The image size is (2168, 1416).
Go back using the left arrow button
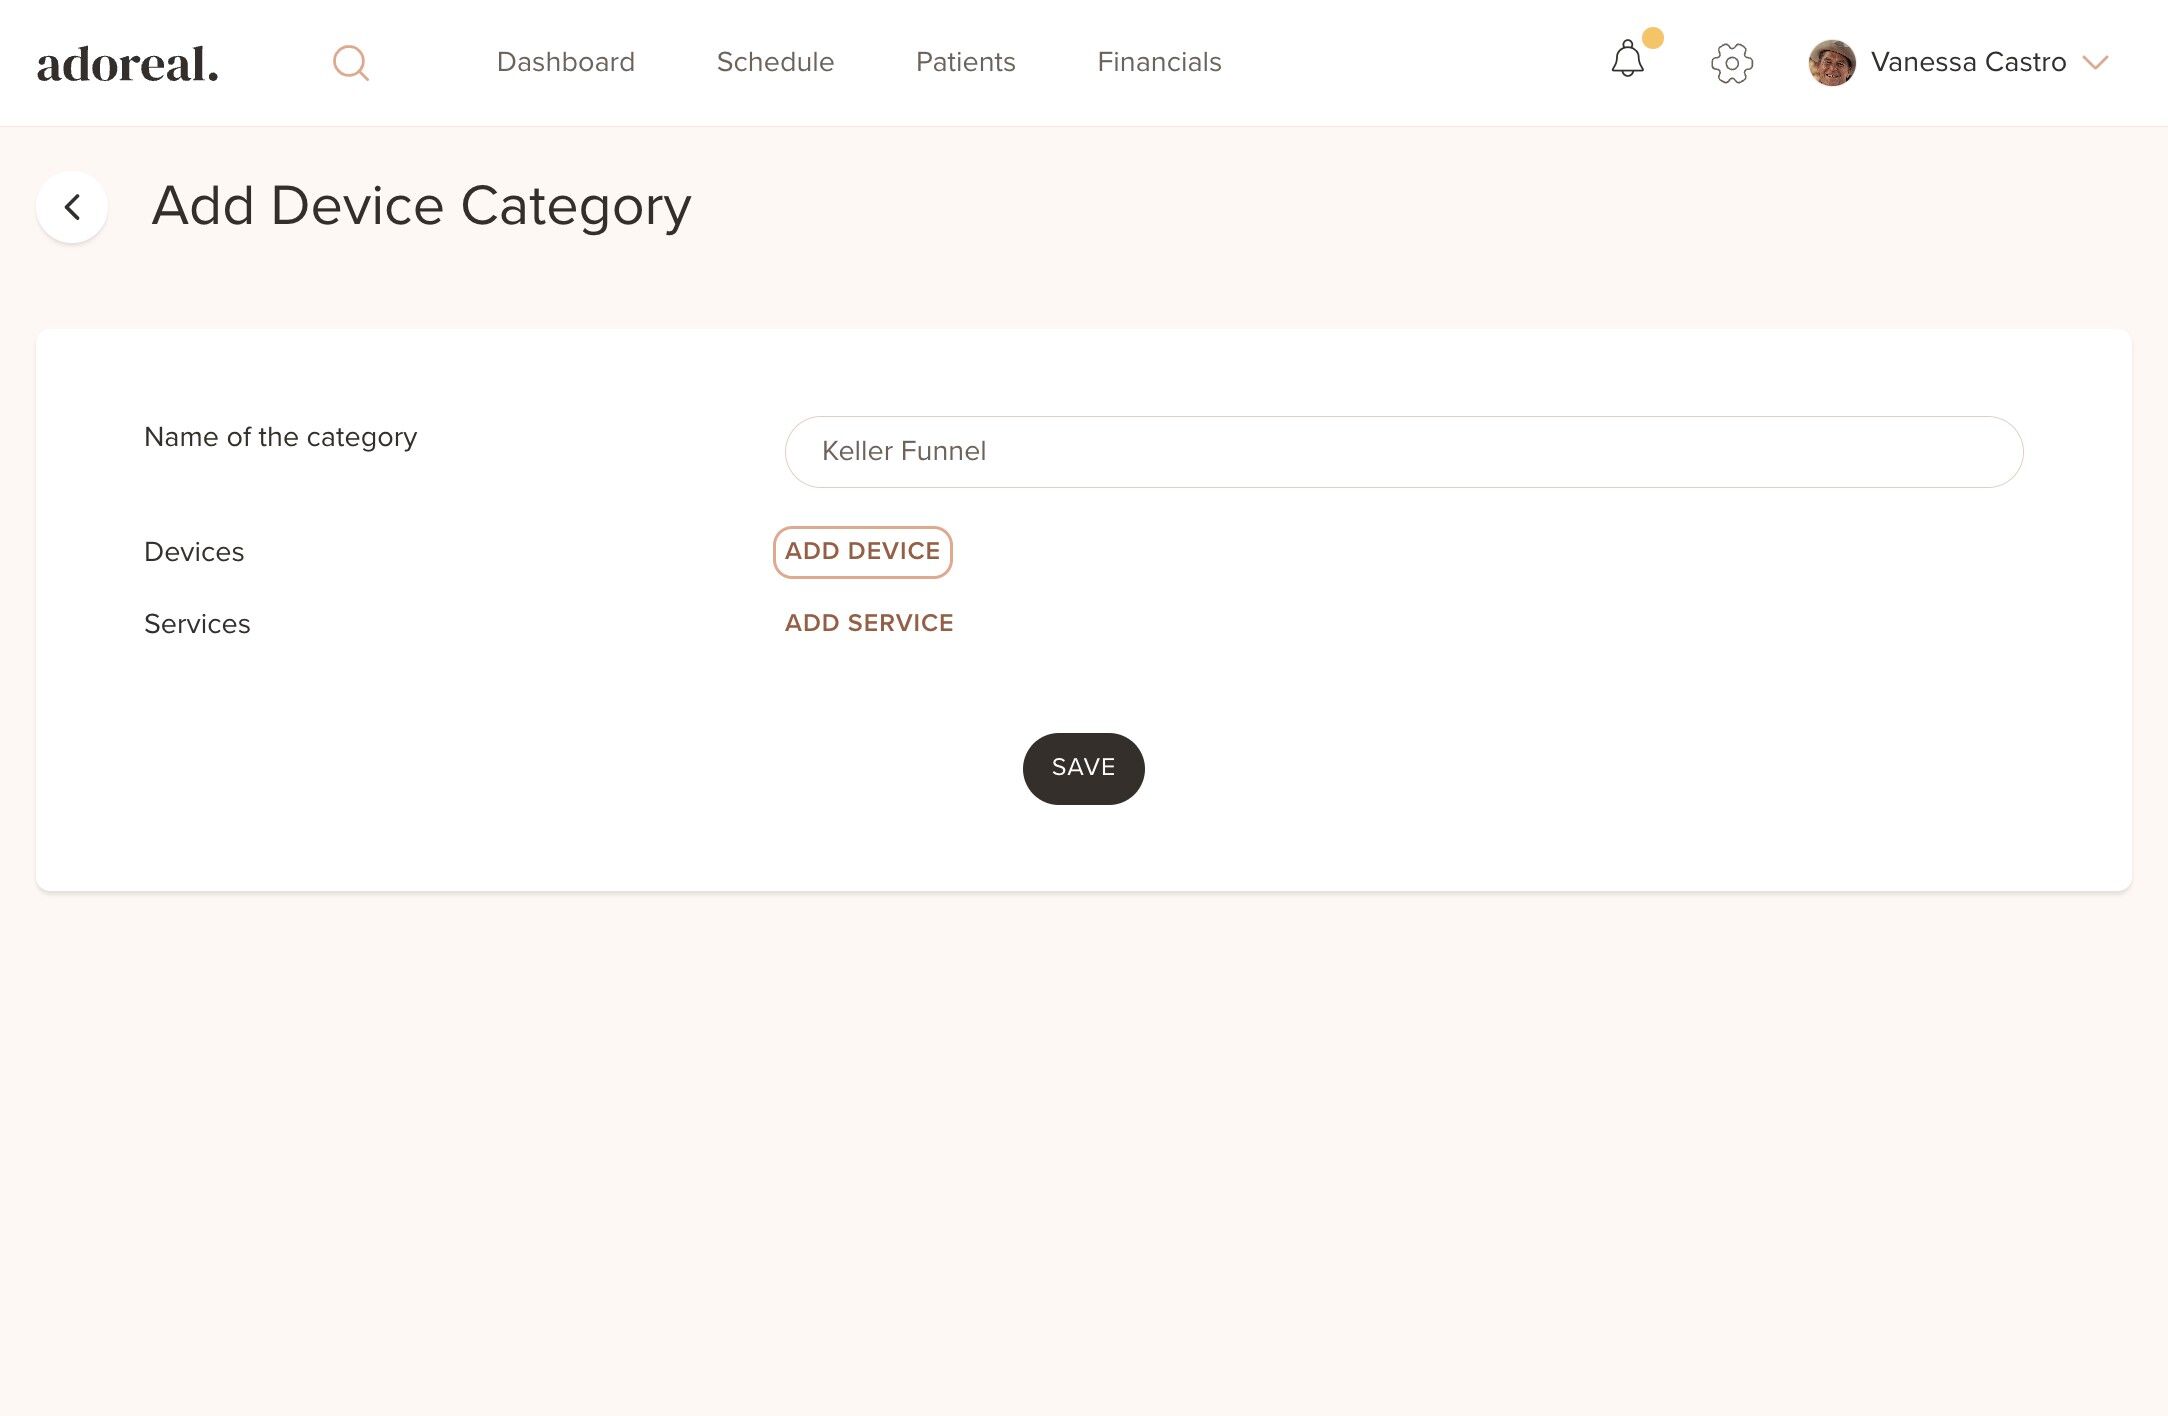pos(72,207)
